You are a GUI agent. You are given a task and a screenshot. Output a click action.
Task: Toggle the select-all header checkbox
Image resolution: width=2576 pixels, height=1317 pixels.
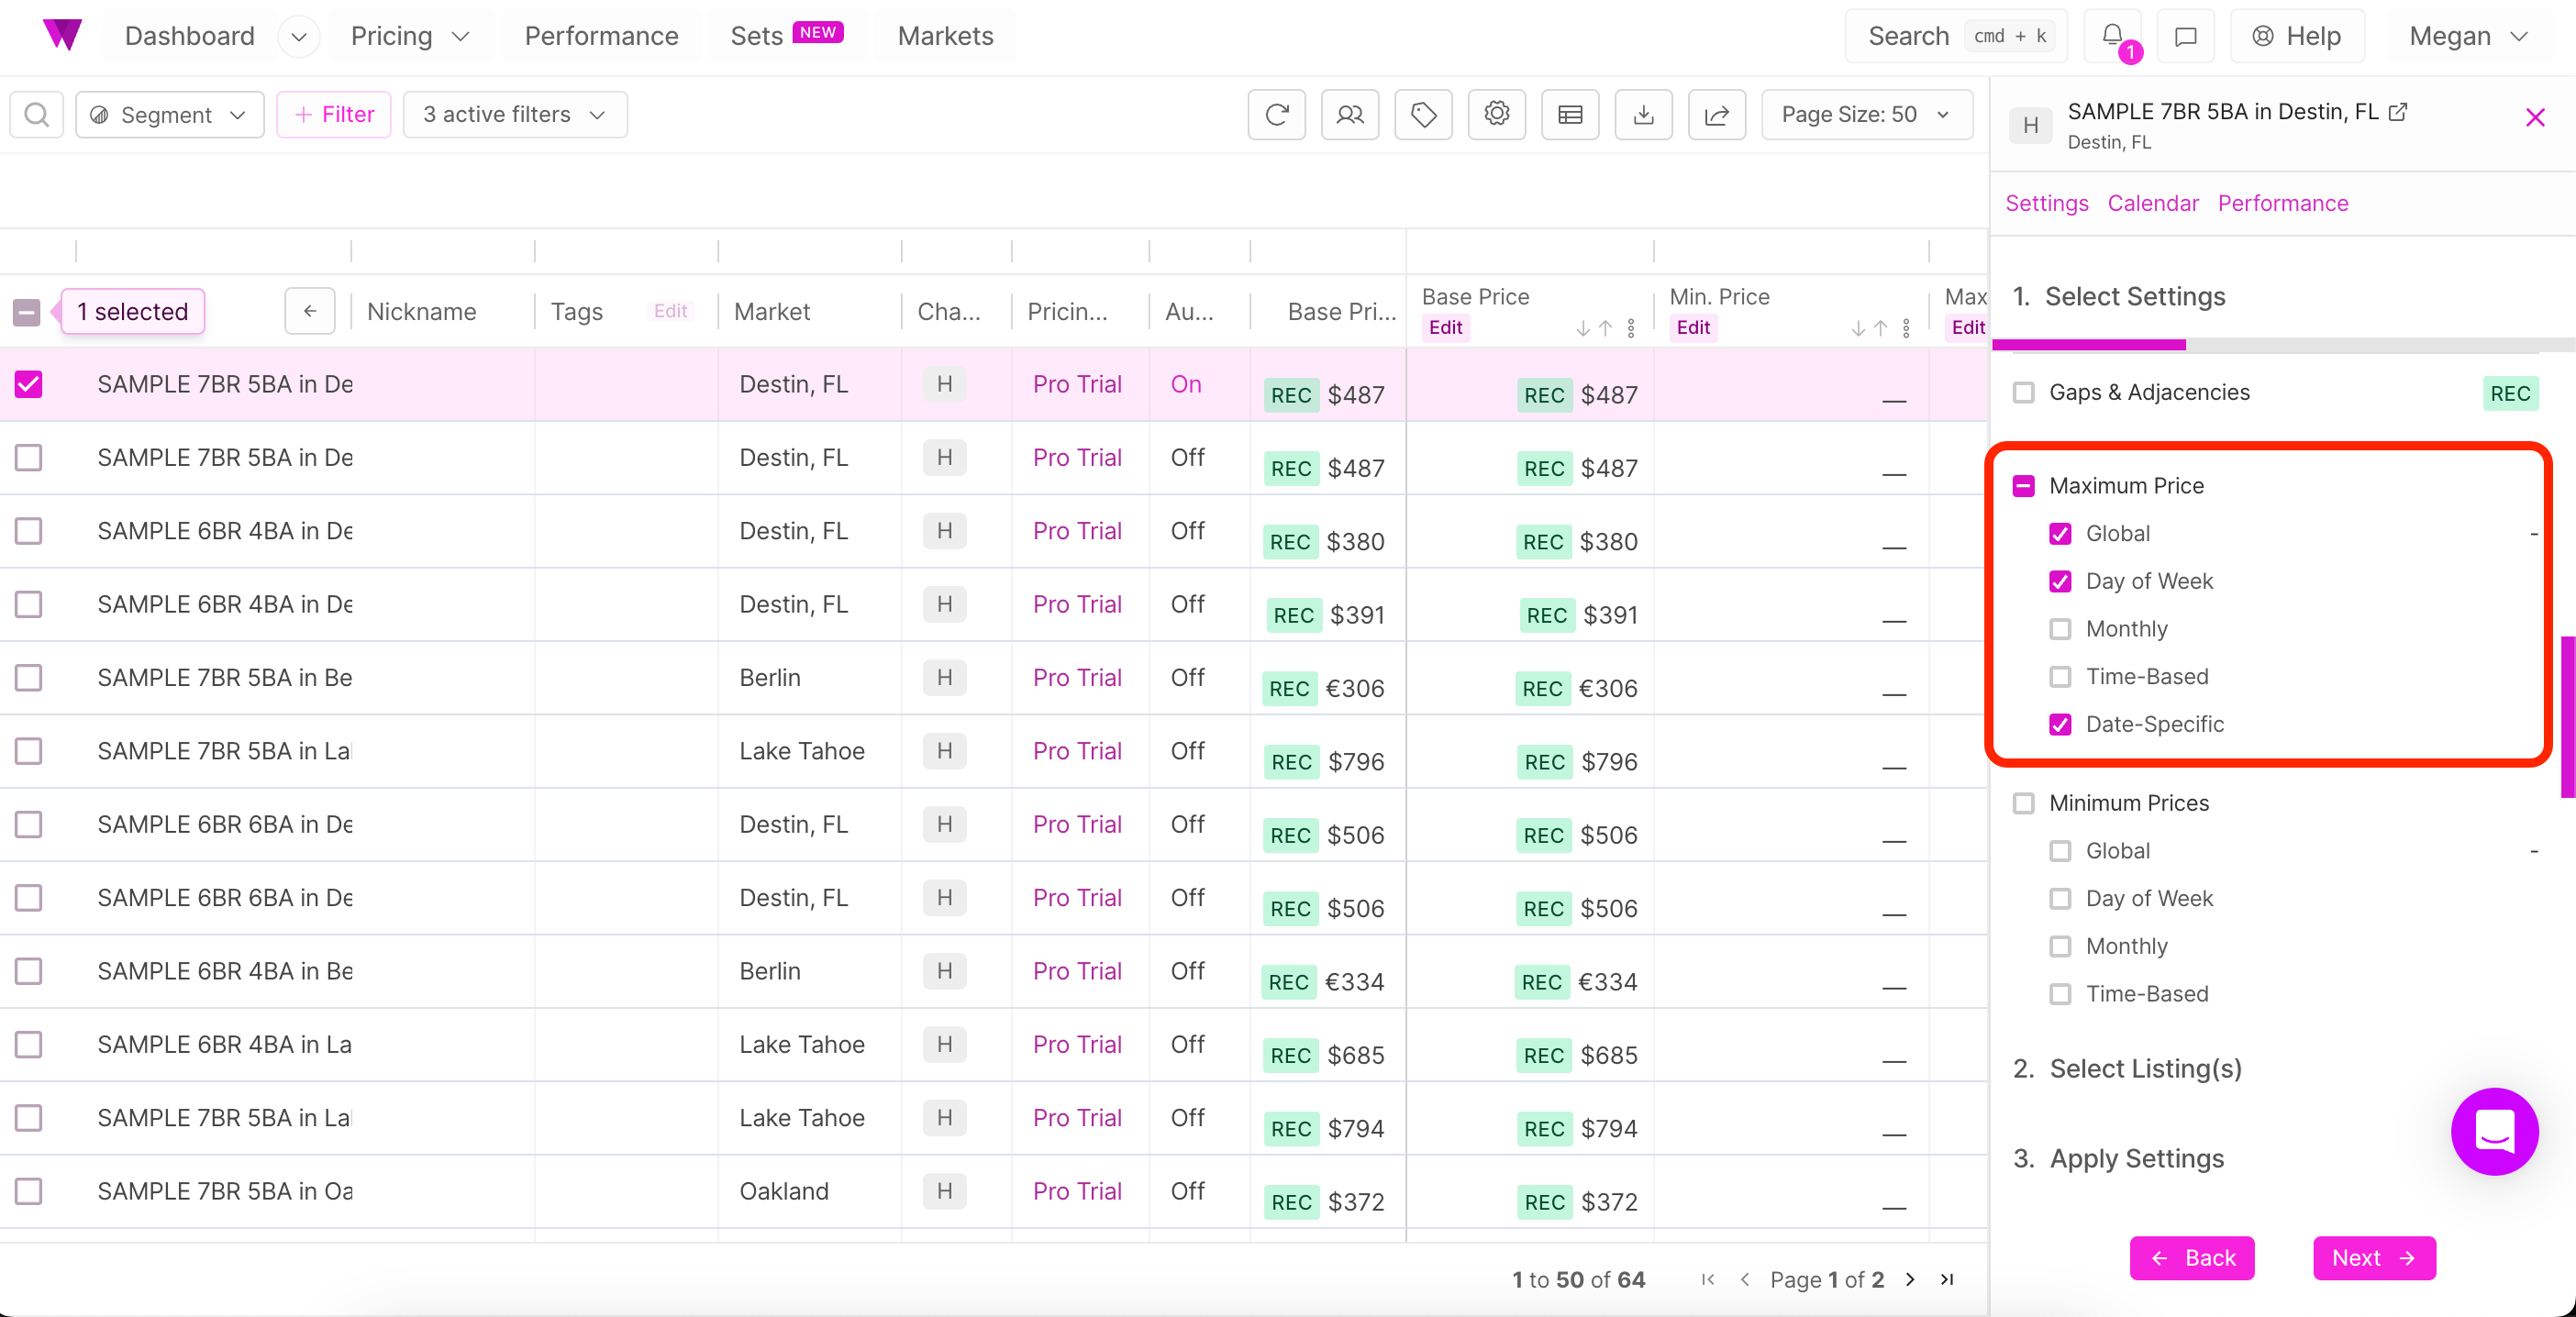tap(27, 312)
